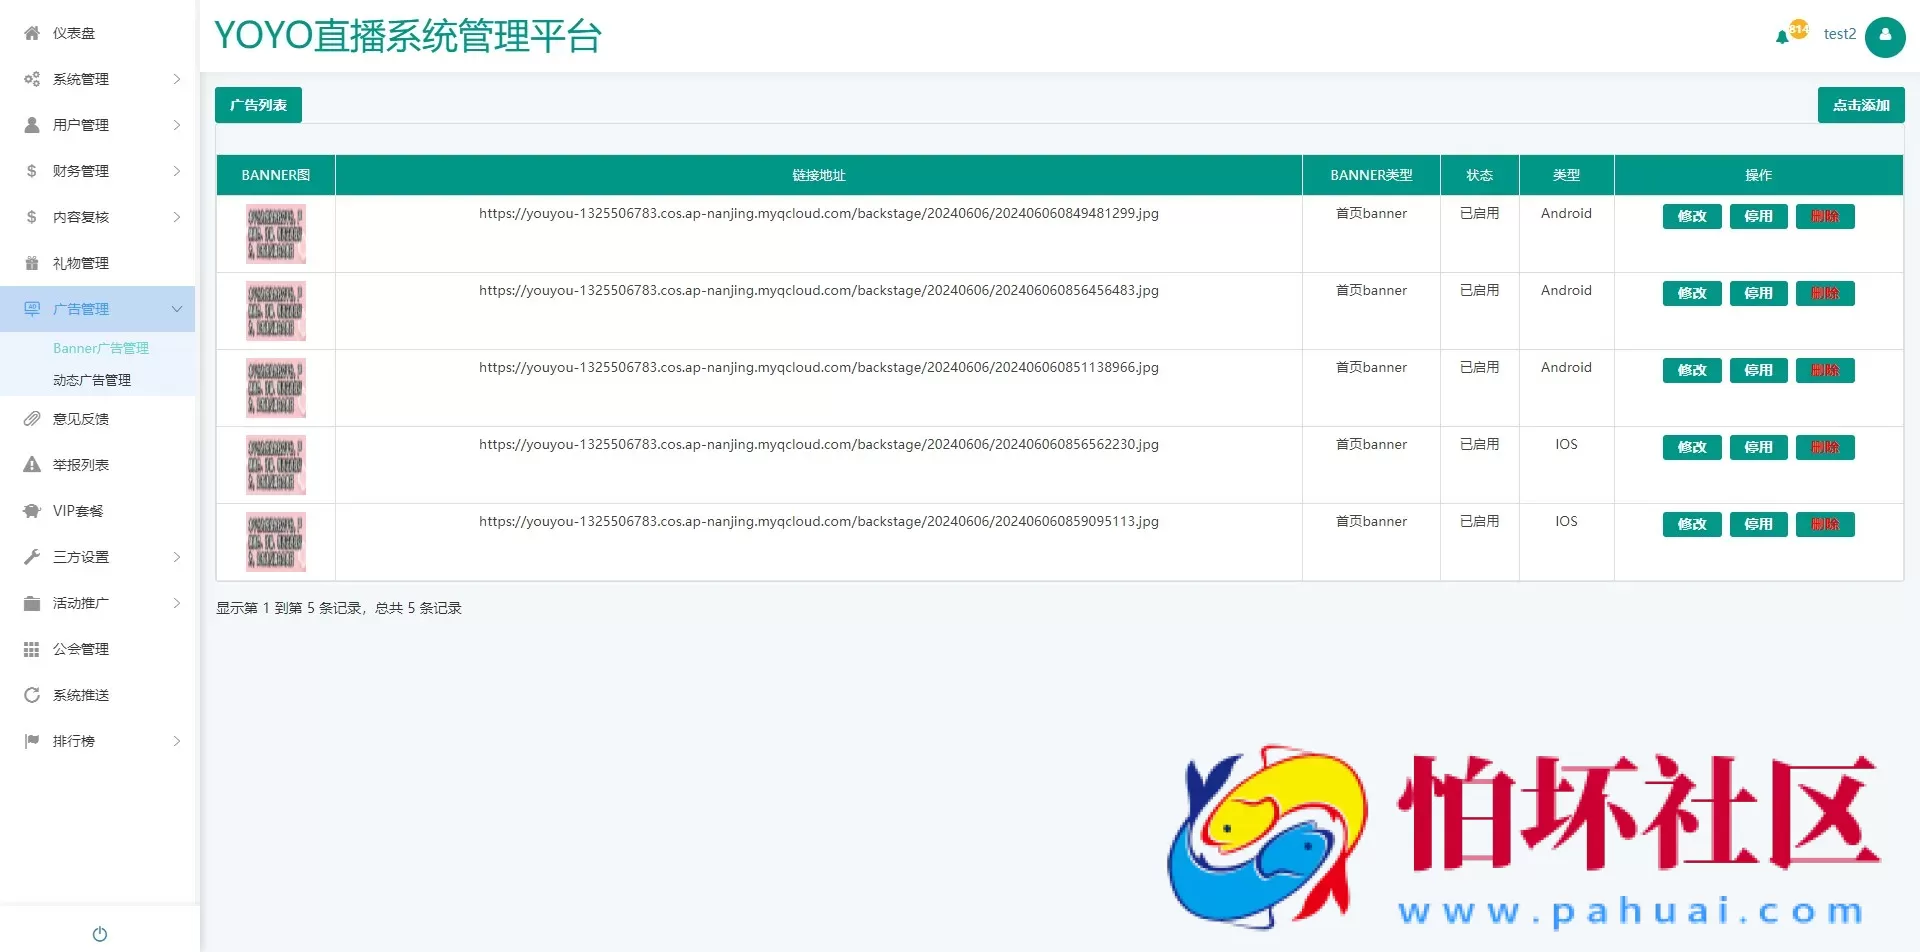The width and height of the screenshot is (1920, 952).
Task: Expand the 财务管理 submenu arrow
Action: click(177, 171)
